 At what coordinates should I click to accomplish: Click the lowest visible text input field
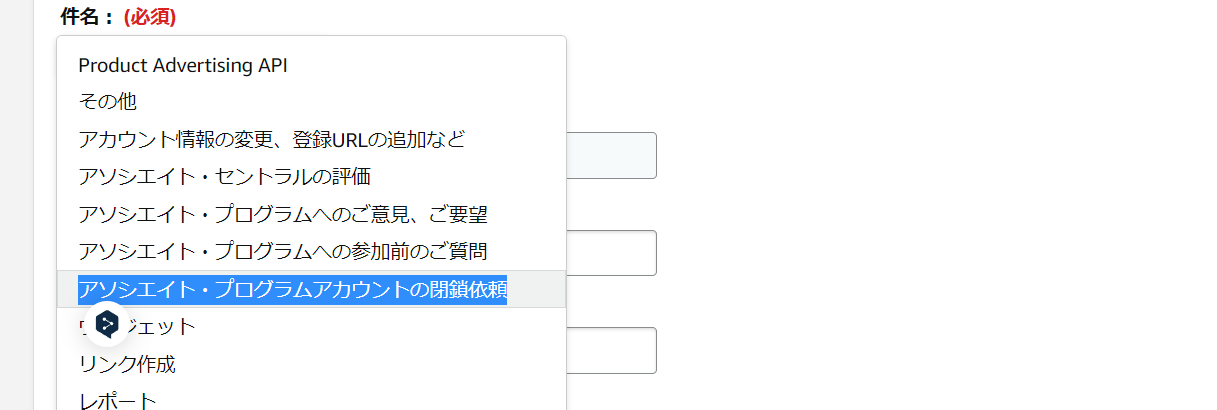[x=611, y=350]
